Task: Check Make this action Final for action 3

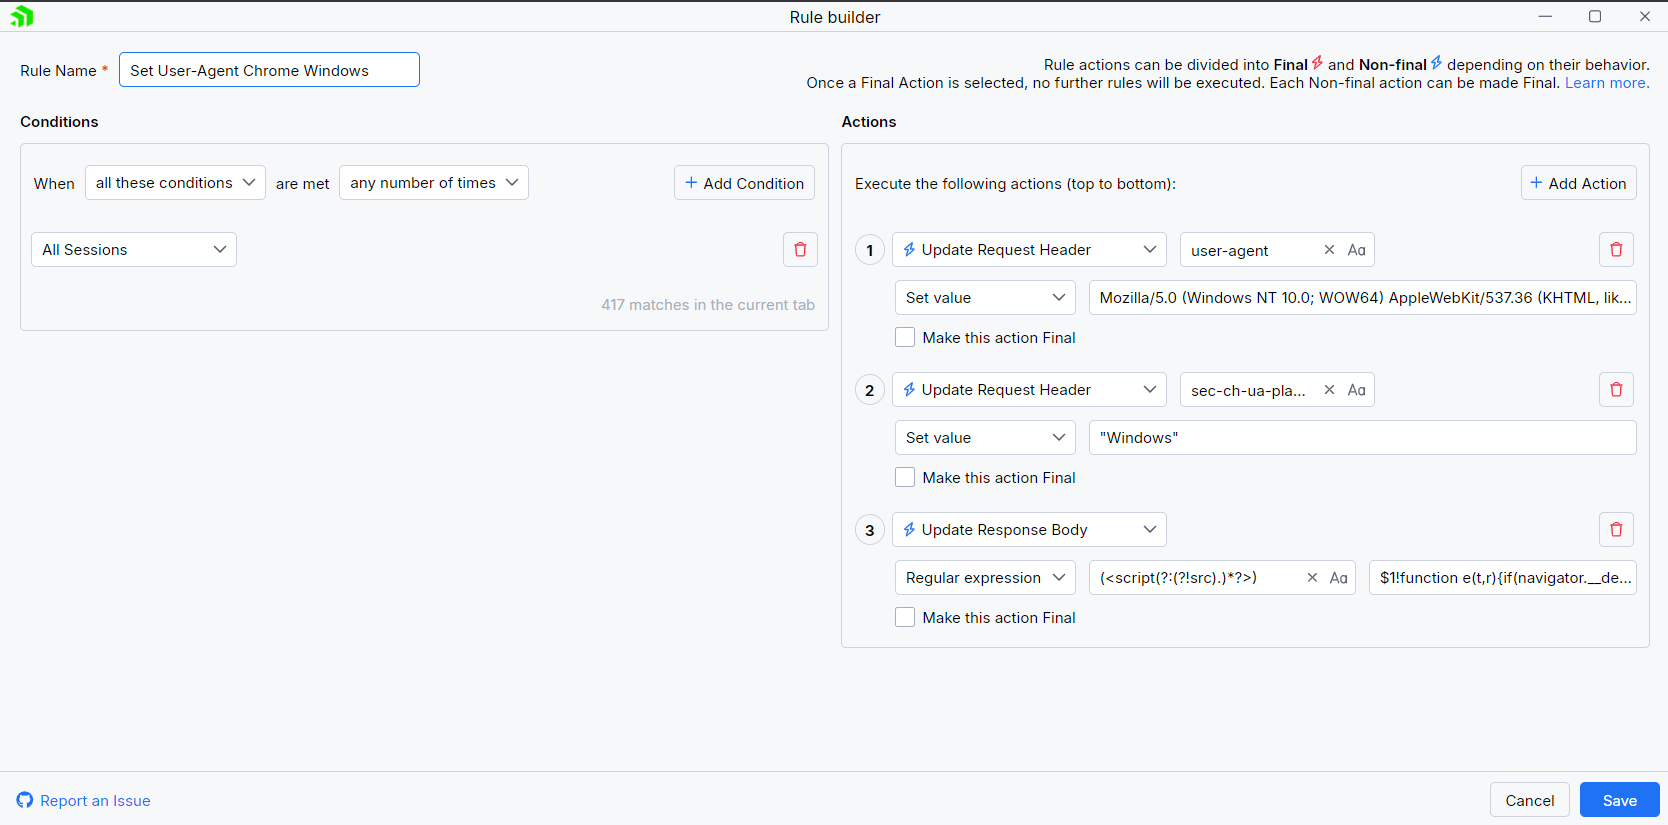Action: tap(905, 618)
